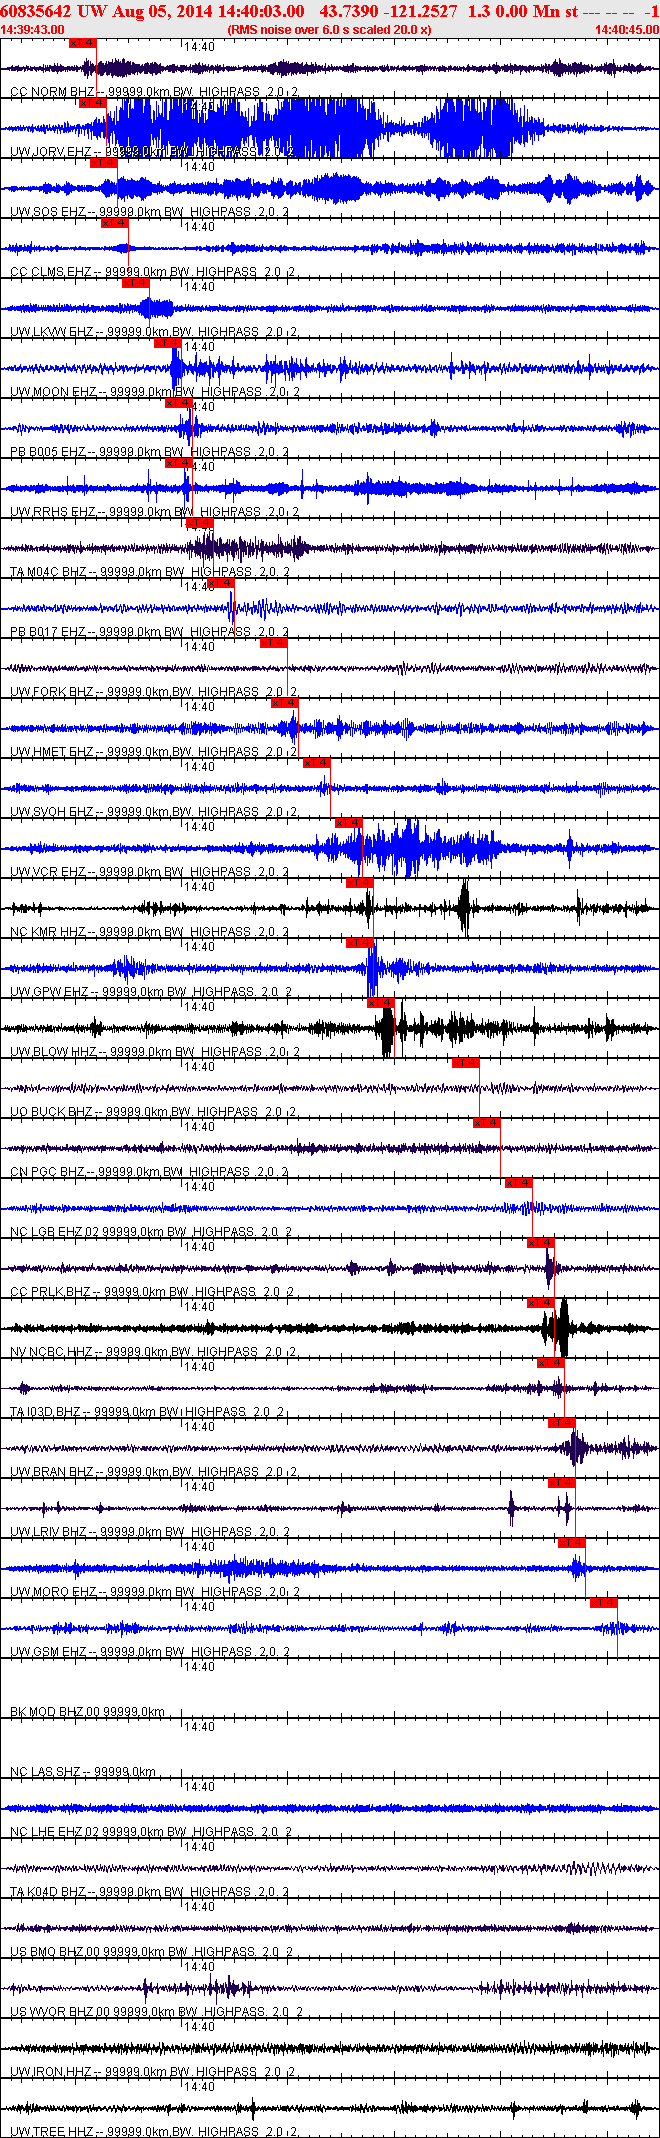Click the CC CLMS EHZ station label
Screen dimensions: 660x2138
(x=51, y=272)
